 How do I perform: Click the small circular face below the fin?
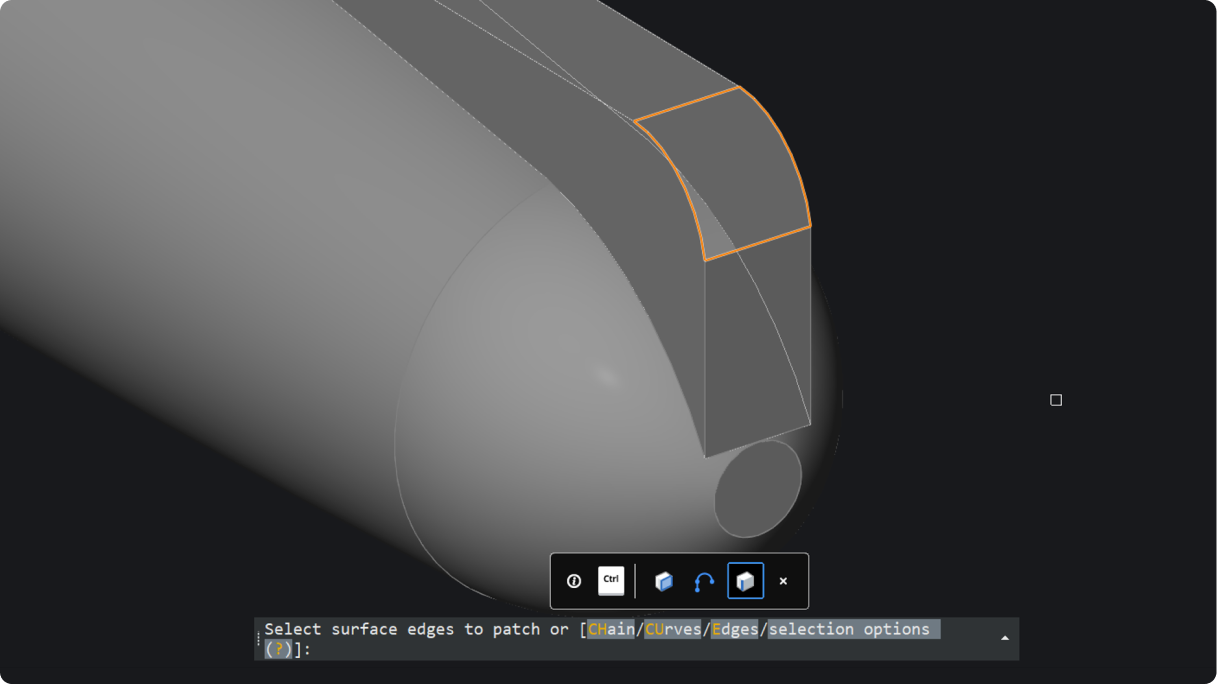point(758,488)
